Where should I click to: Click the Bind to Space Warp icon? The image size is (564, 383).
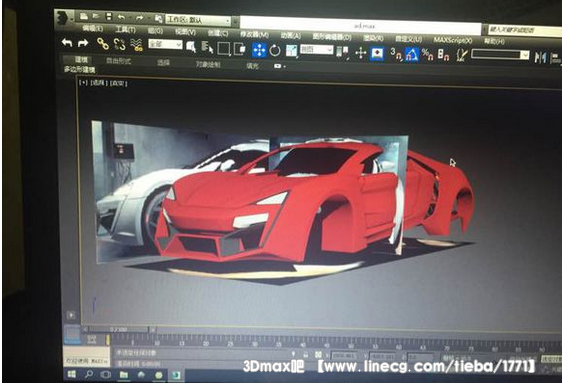point(136,45)
